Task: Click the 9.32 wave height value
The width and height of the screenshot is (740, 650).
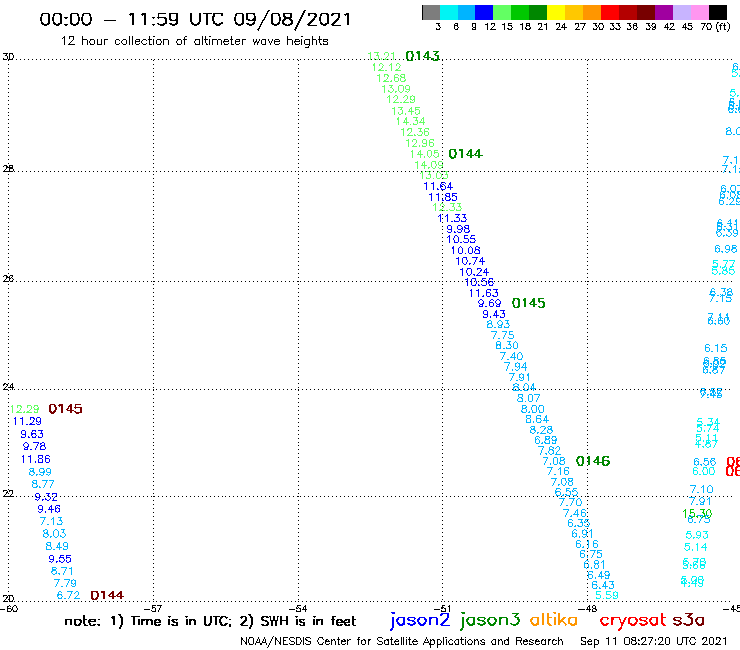Action: tap(46, 497)
